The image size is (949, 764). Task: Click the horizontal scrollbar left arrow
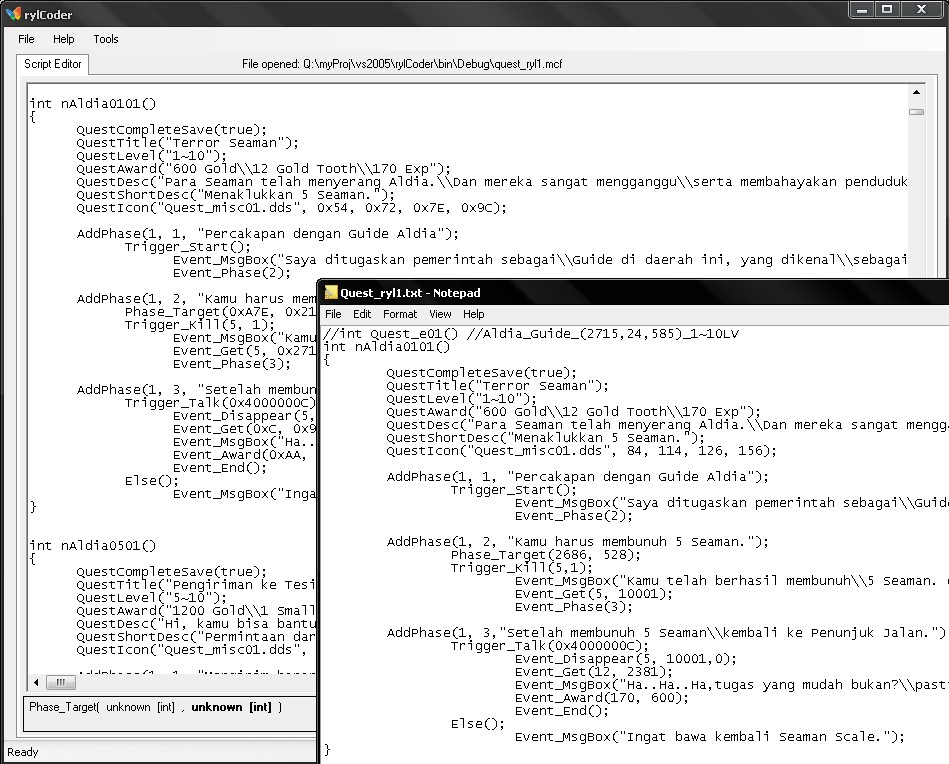(x=36, y=682)
